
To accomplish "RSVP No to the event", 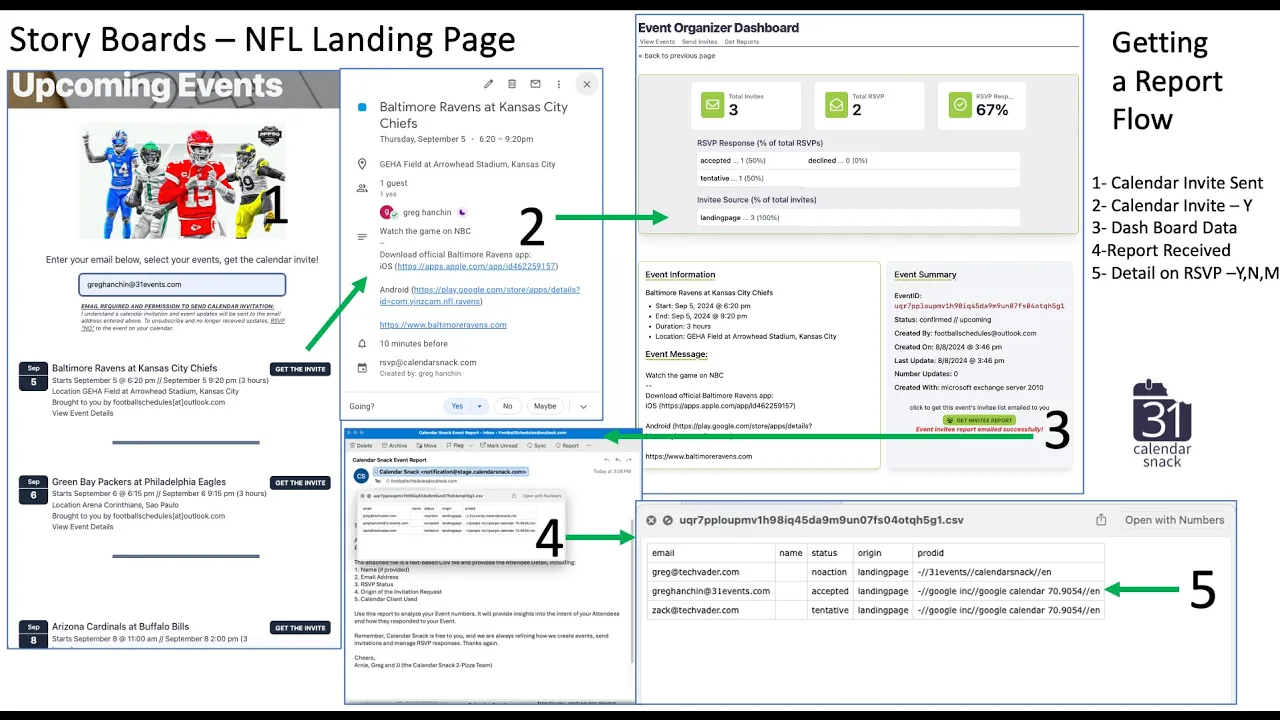I will pos(508,406).
